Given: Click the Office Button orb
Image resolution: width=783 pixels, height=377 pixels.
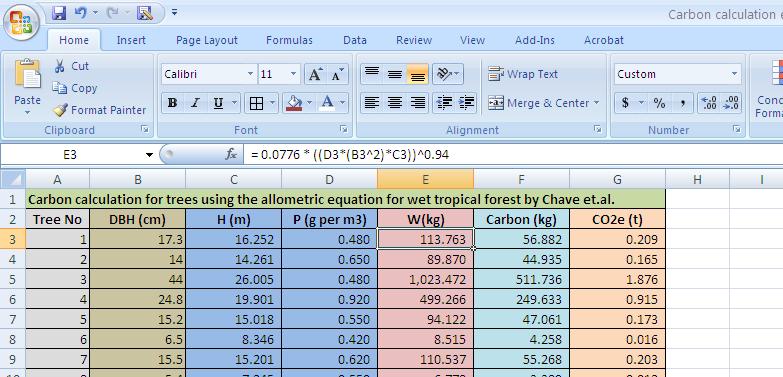Looking at the screenshot, I should (20, 22).
